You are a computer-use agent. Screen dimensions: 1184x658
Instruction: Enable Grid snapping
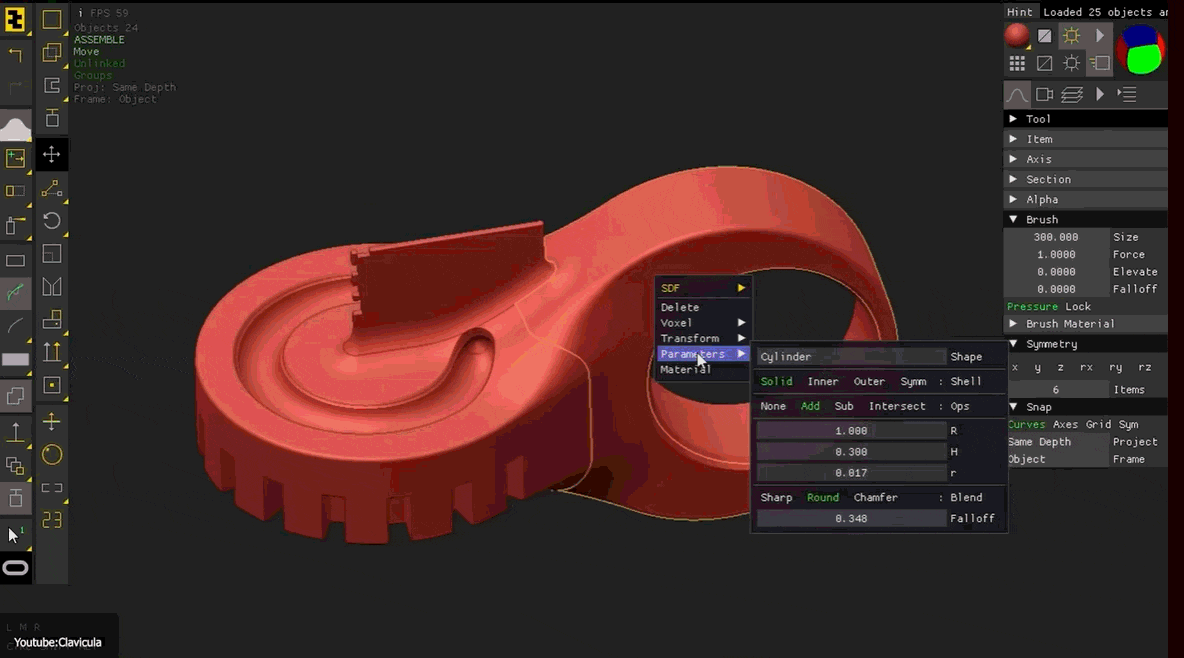point(1098,425)
